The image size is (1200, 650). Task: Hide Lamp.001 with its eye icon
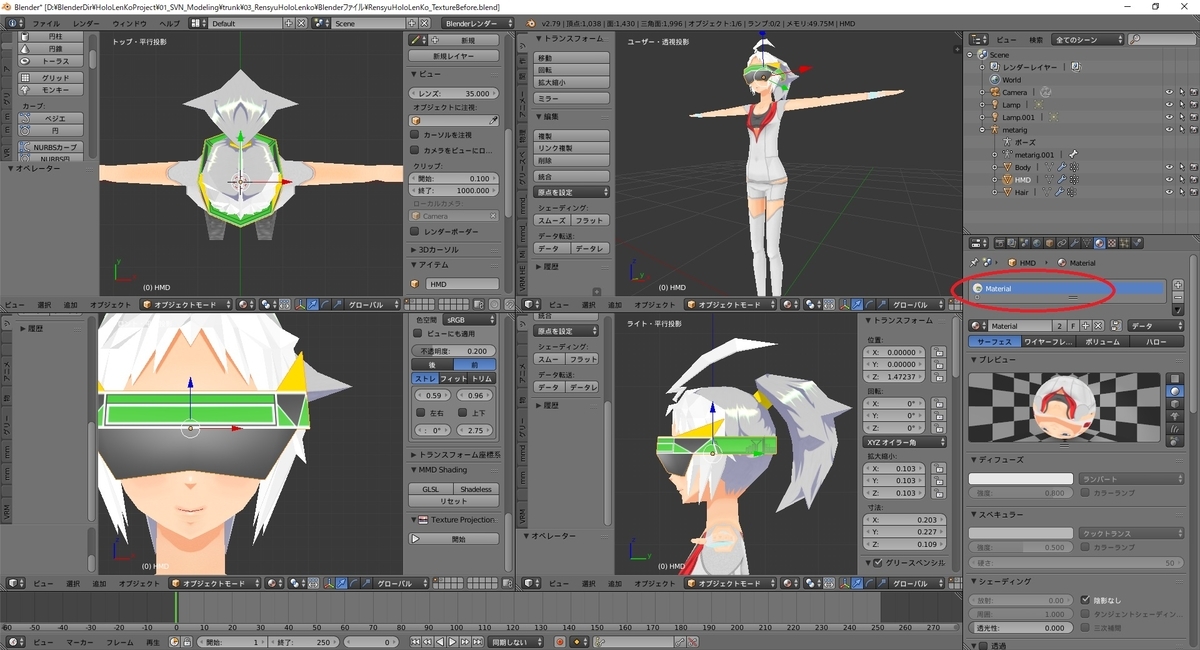[1169, 117]
